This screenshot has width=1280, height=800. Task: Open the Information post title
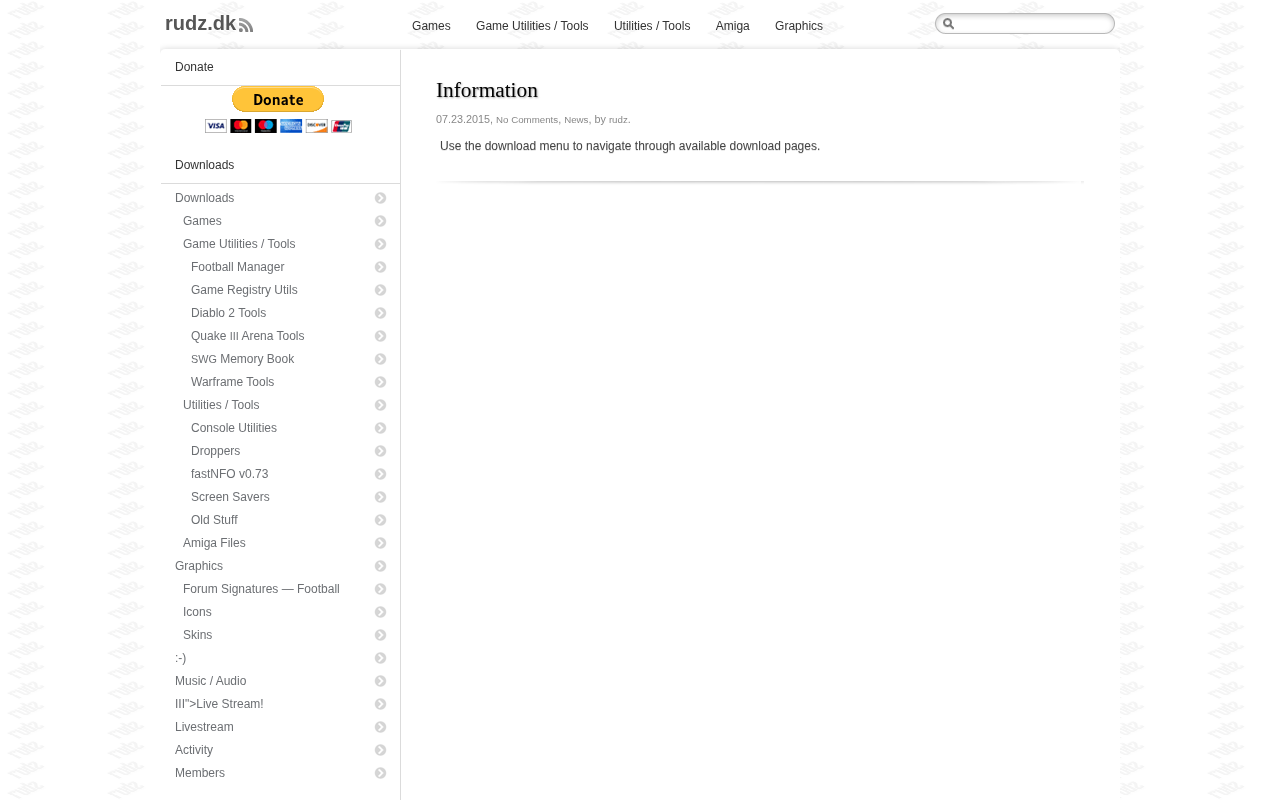tap(487, 90)
